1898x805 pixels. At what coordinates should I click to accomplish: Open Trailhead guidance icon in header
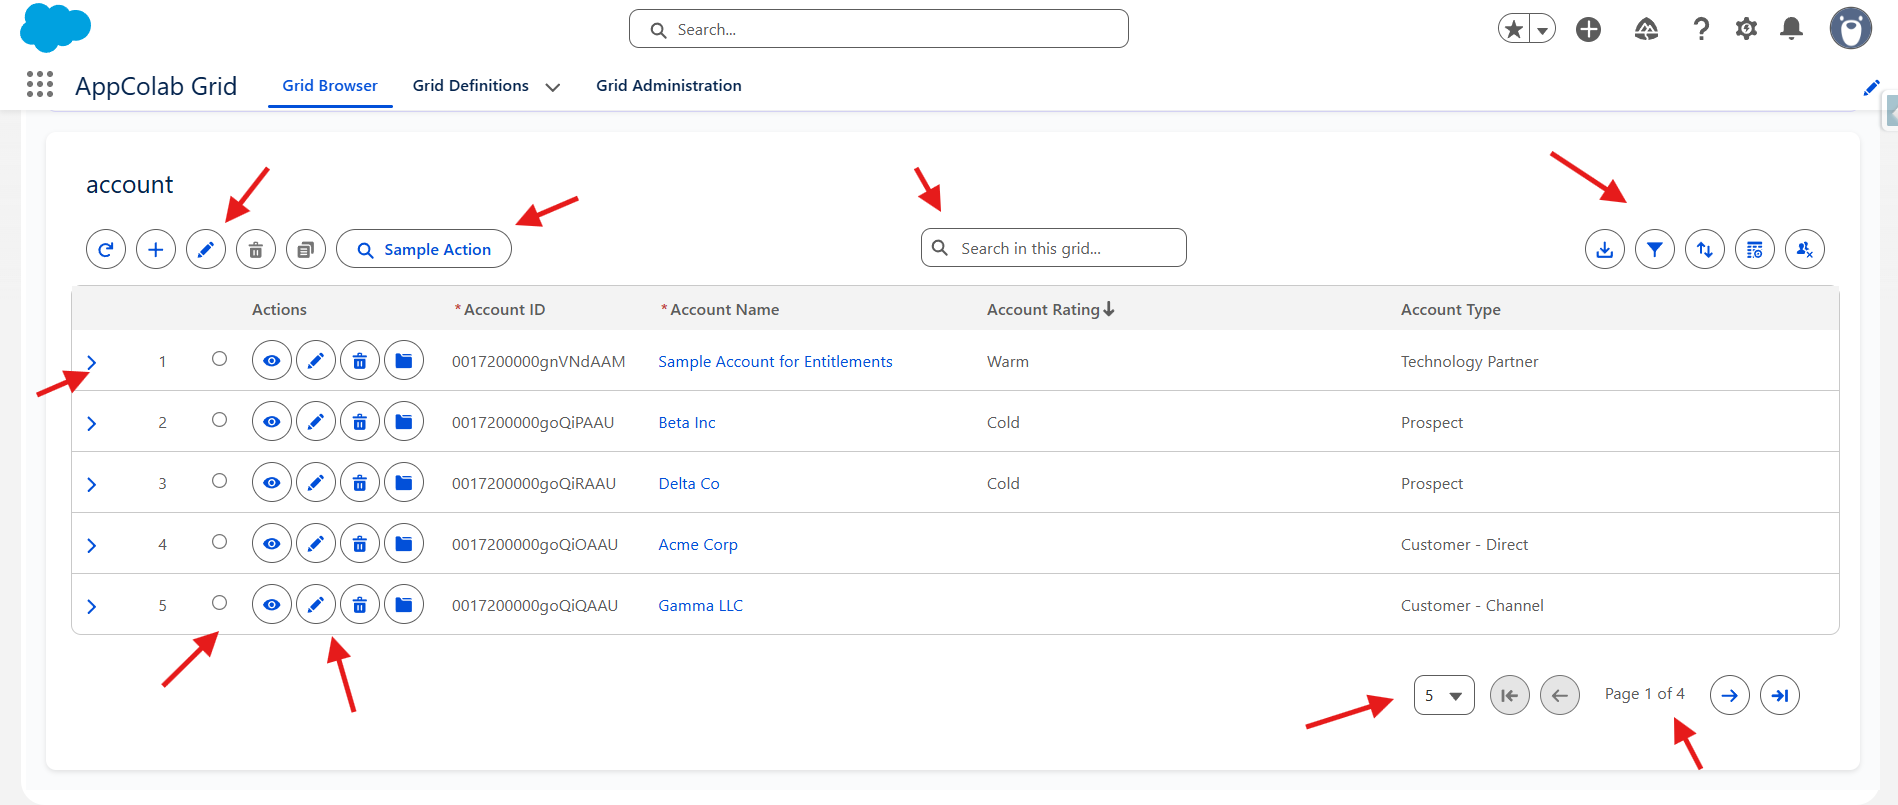1646,29
